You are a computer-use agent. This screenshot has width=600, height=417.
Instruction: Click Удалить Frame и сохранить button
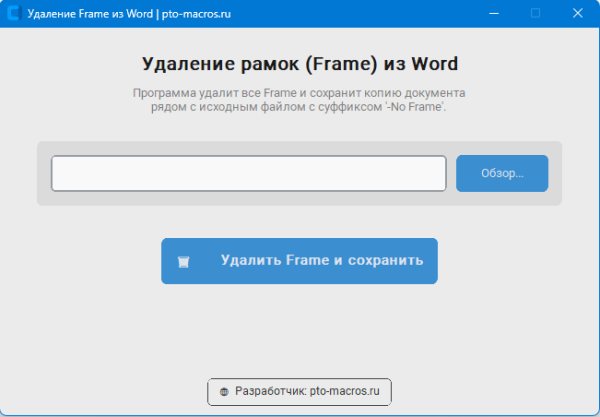299,261
